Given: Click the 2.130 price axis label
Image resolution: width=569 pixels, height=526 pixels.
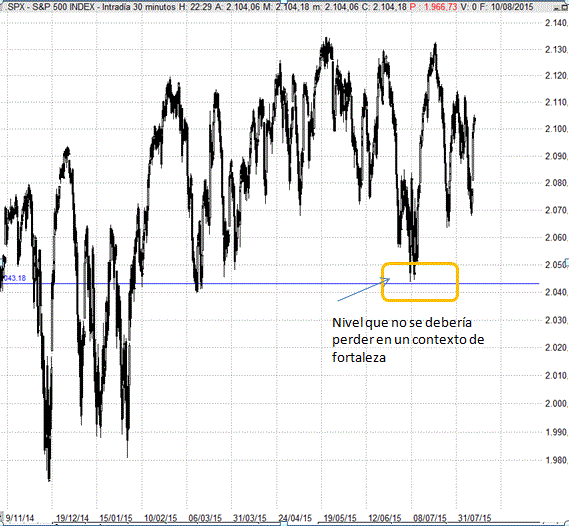Looking at the screenshot, I should click(x=556, y=50).
